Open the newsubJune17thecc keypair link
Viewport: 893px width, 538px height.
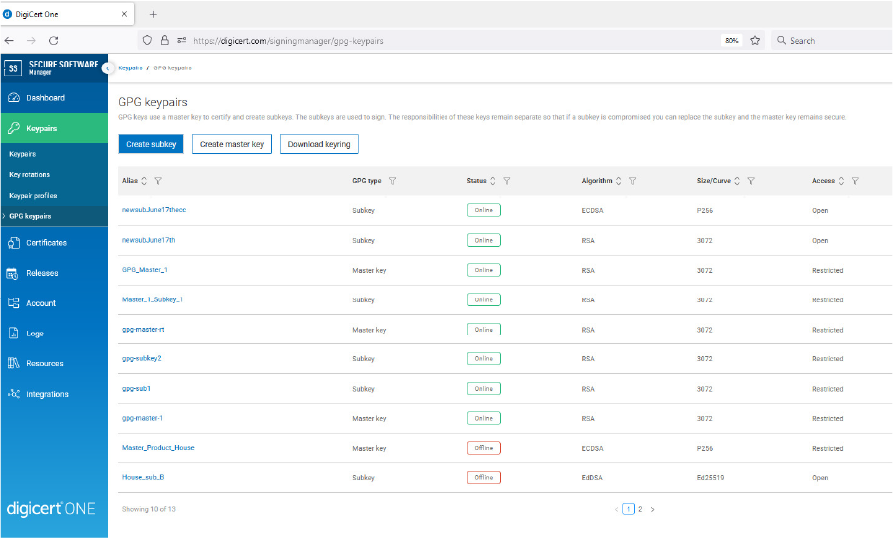(x=154, y=211)
